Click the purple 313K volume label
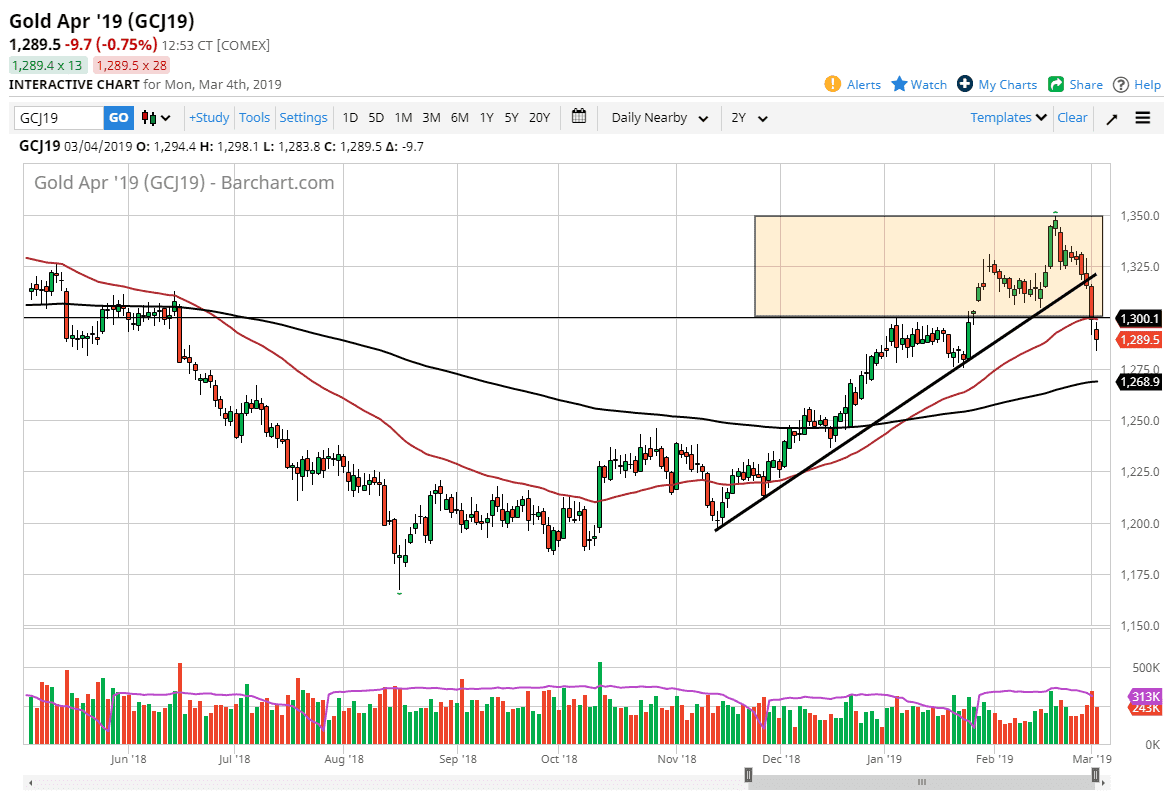The height and width of the screenshot is (799, 1164). click(x=1145, y=697)
